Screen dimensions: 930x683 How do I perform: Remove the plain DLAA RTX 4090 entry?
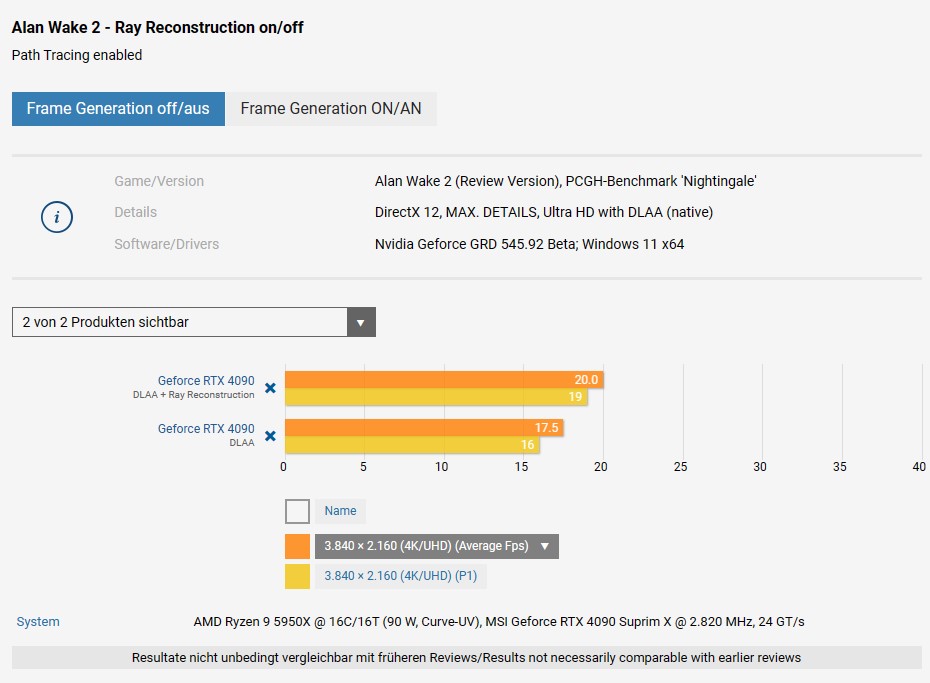click(x=270, y=436)
